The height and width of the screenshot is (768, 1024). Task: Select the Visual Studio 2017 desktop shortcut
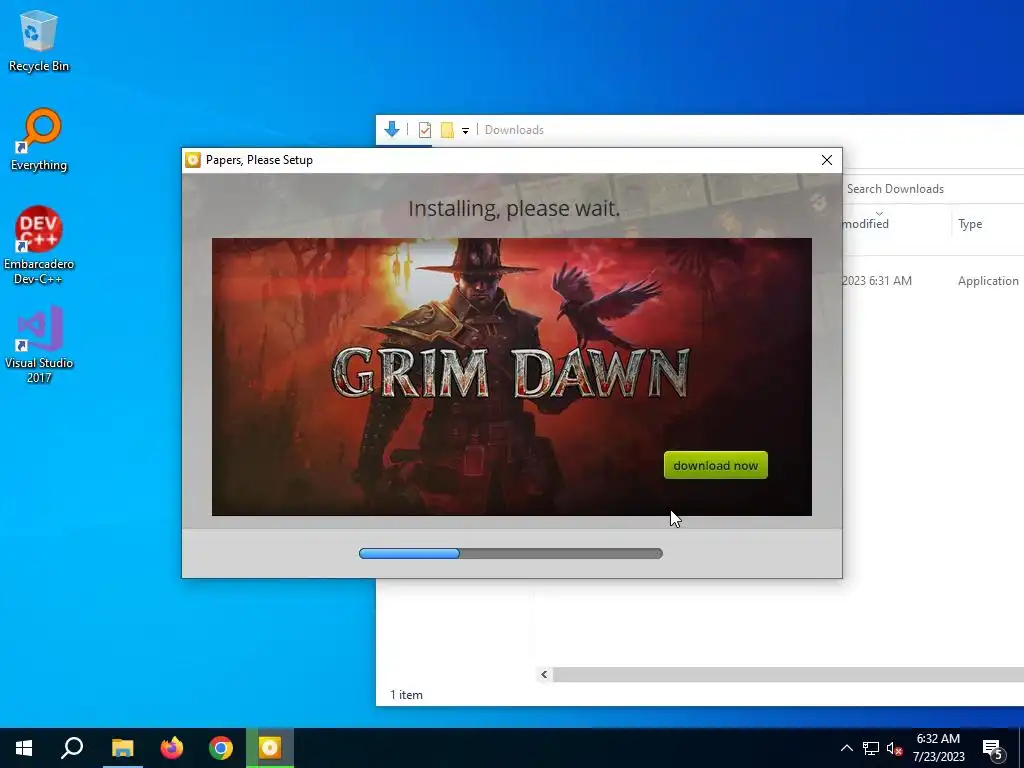point(39,345)
